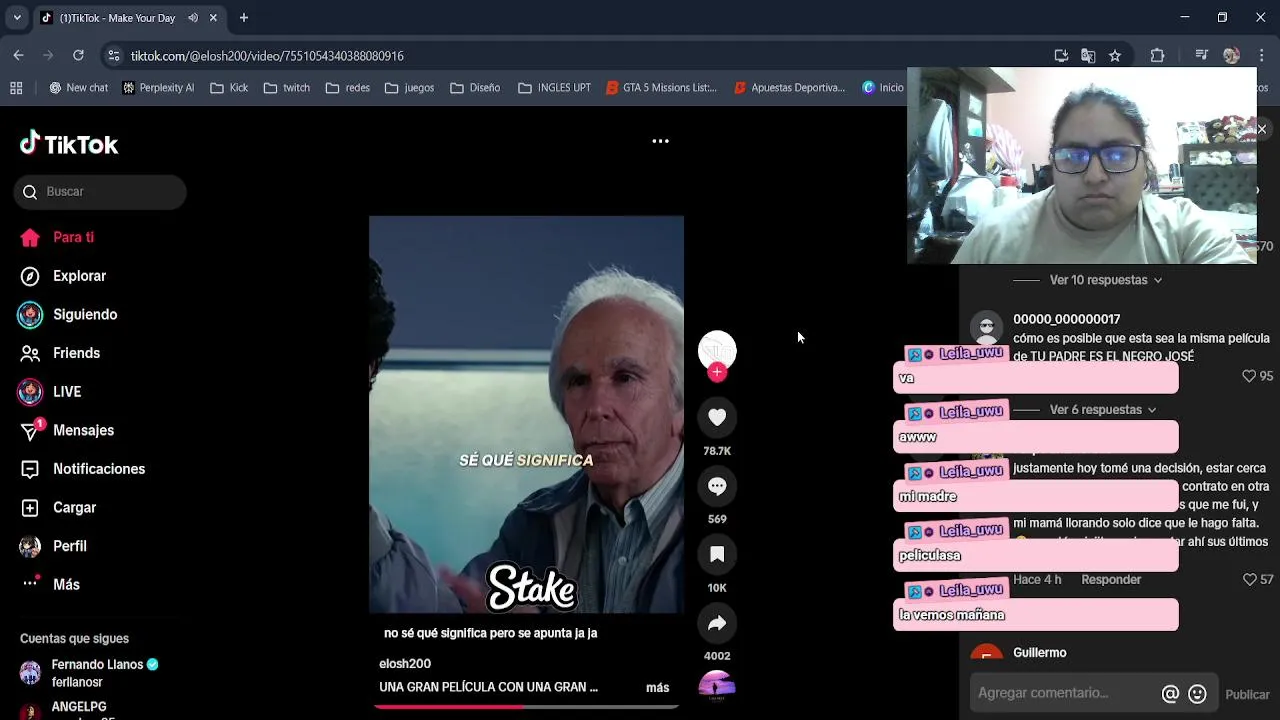Like comment with 95 likes
1280x720 pixels.
(x=1249, y=376)
